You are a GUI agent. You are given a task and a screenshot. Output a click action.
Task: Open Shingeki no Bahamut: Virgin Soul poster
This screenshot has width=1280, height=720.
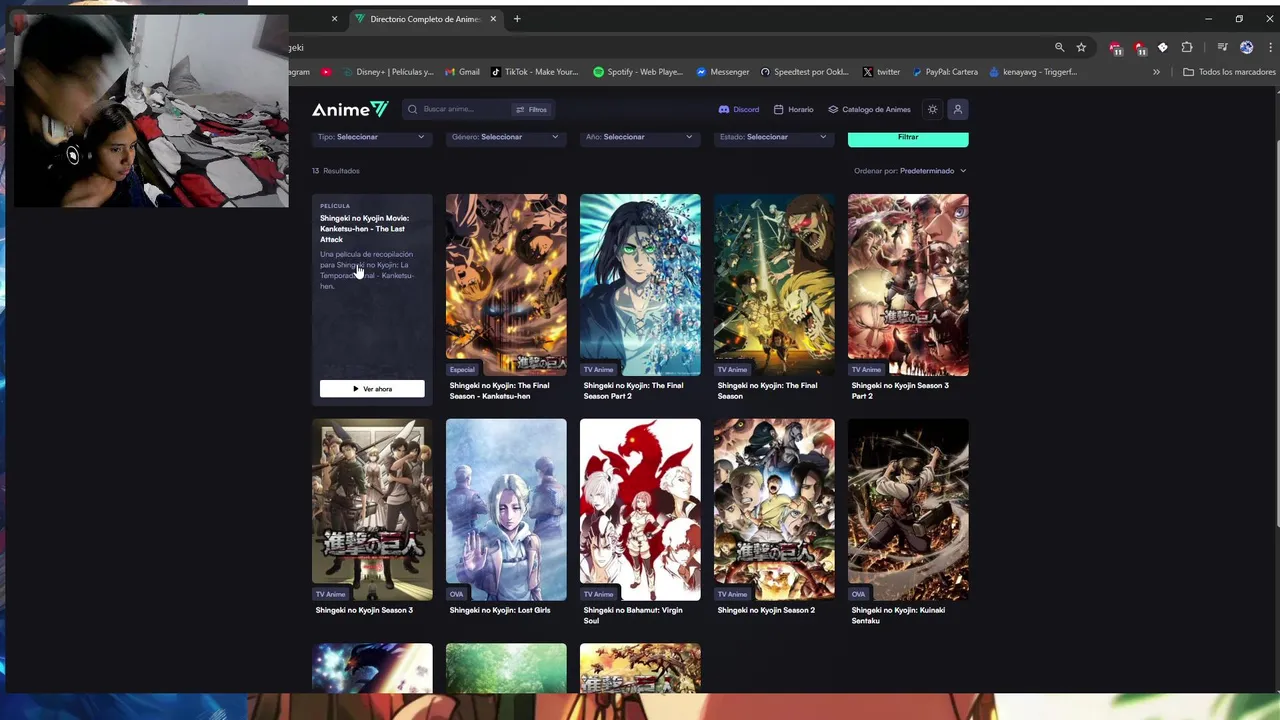click(x=640, y=509)
